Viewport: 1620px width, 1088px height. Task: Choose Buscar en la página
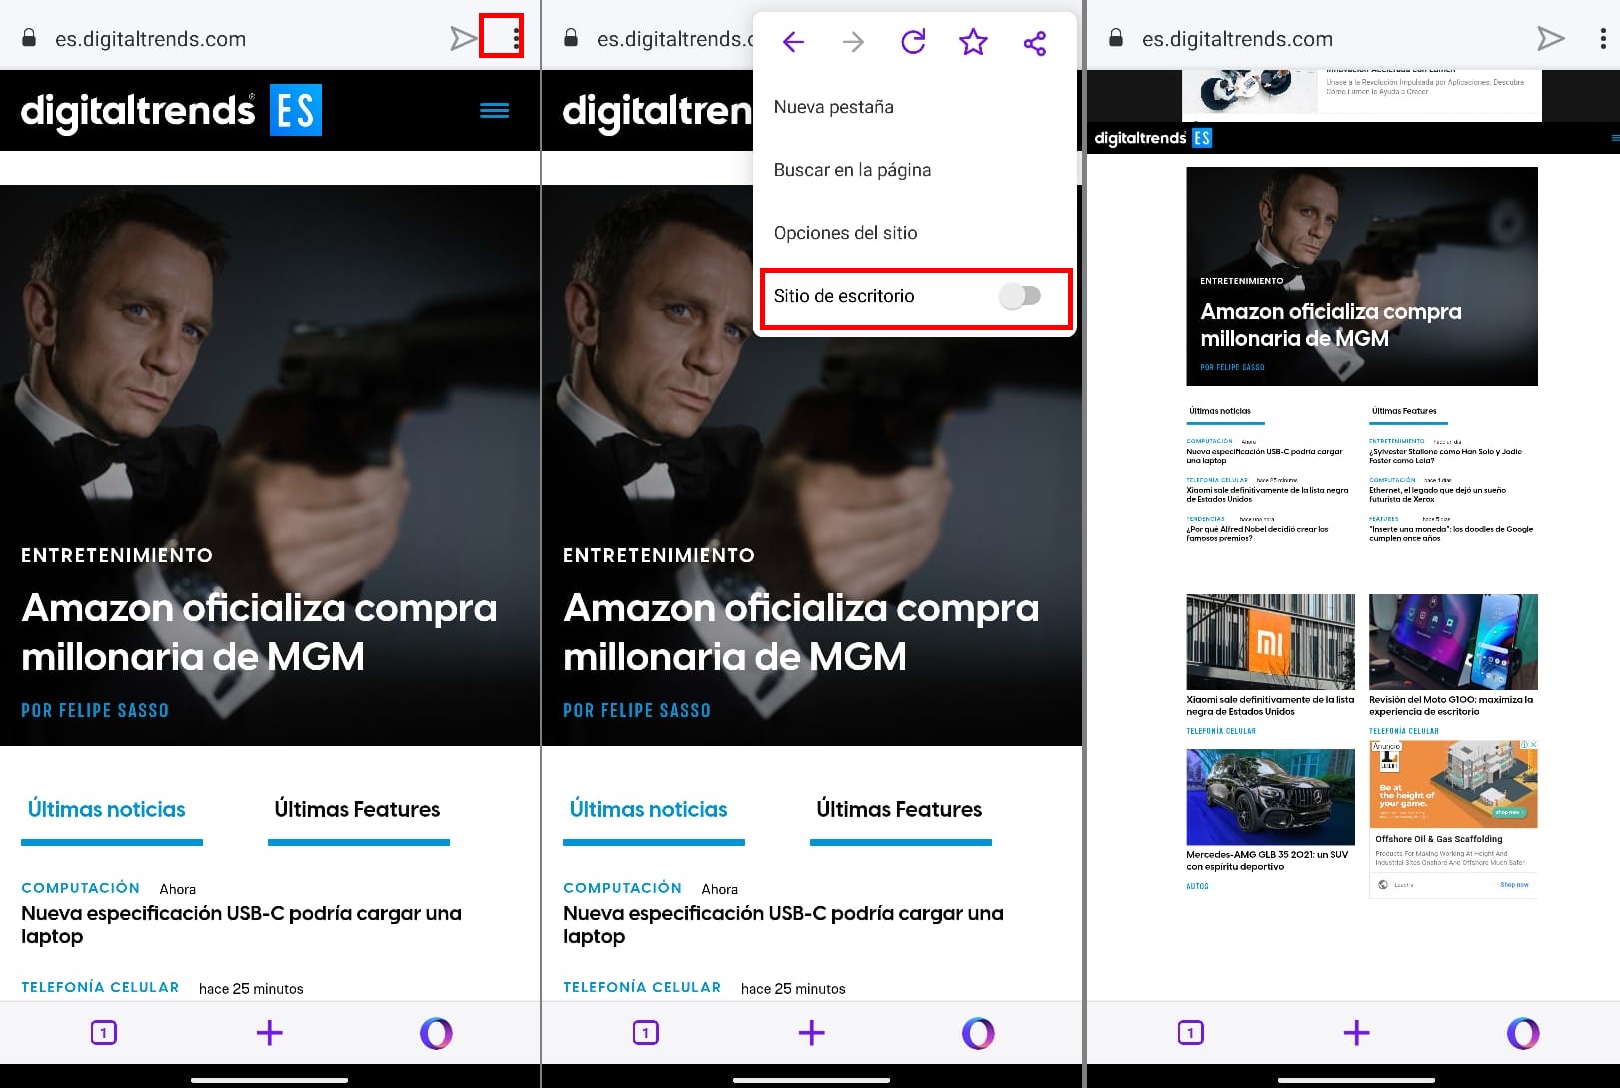(851, 169)
